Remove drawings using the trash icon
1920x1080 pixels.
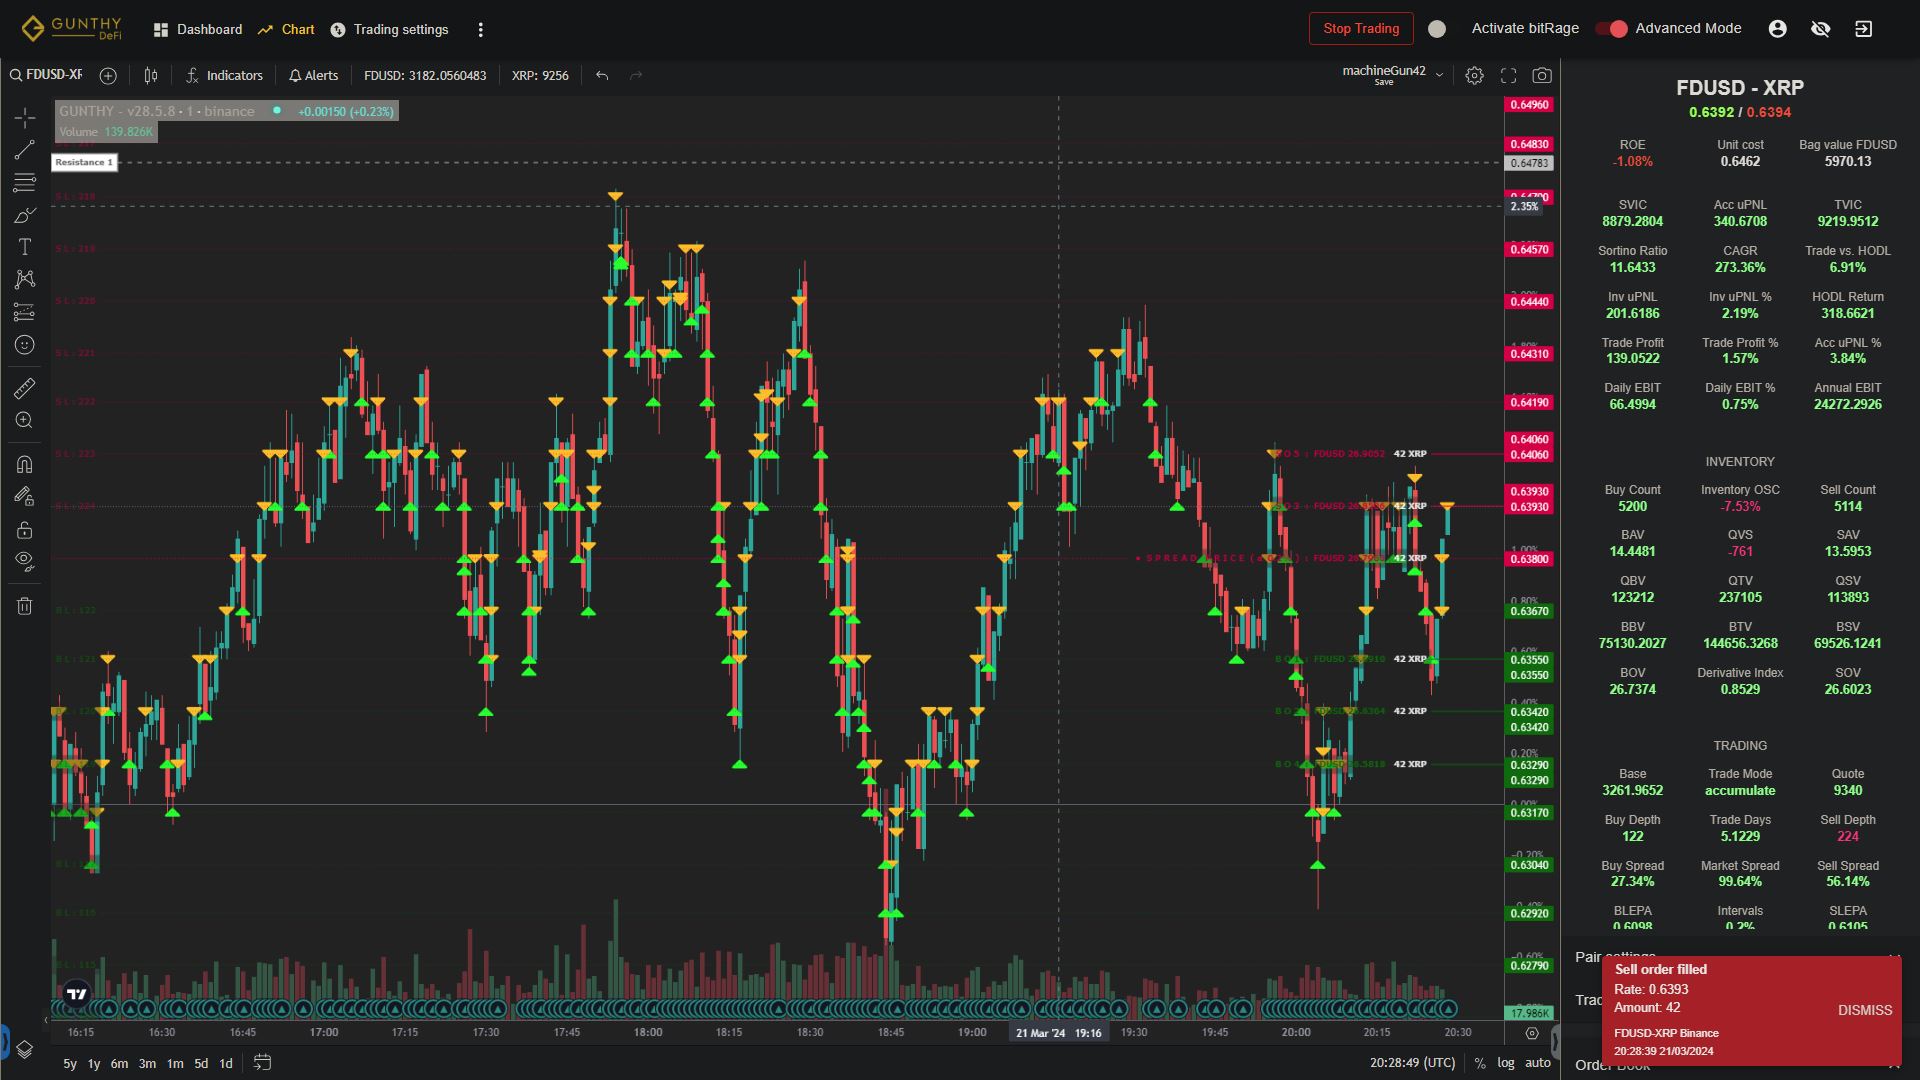pos(25,605)
